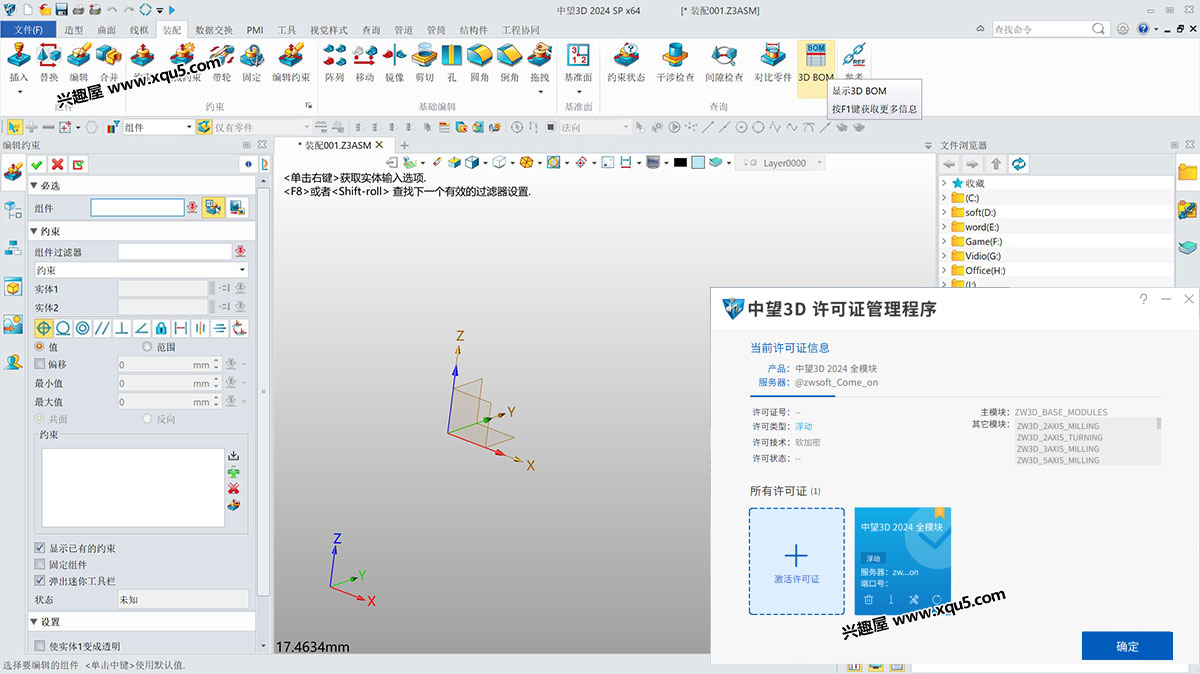
Task: Enable the 固定组件 checkbox
Action: [40, 564]
